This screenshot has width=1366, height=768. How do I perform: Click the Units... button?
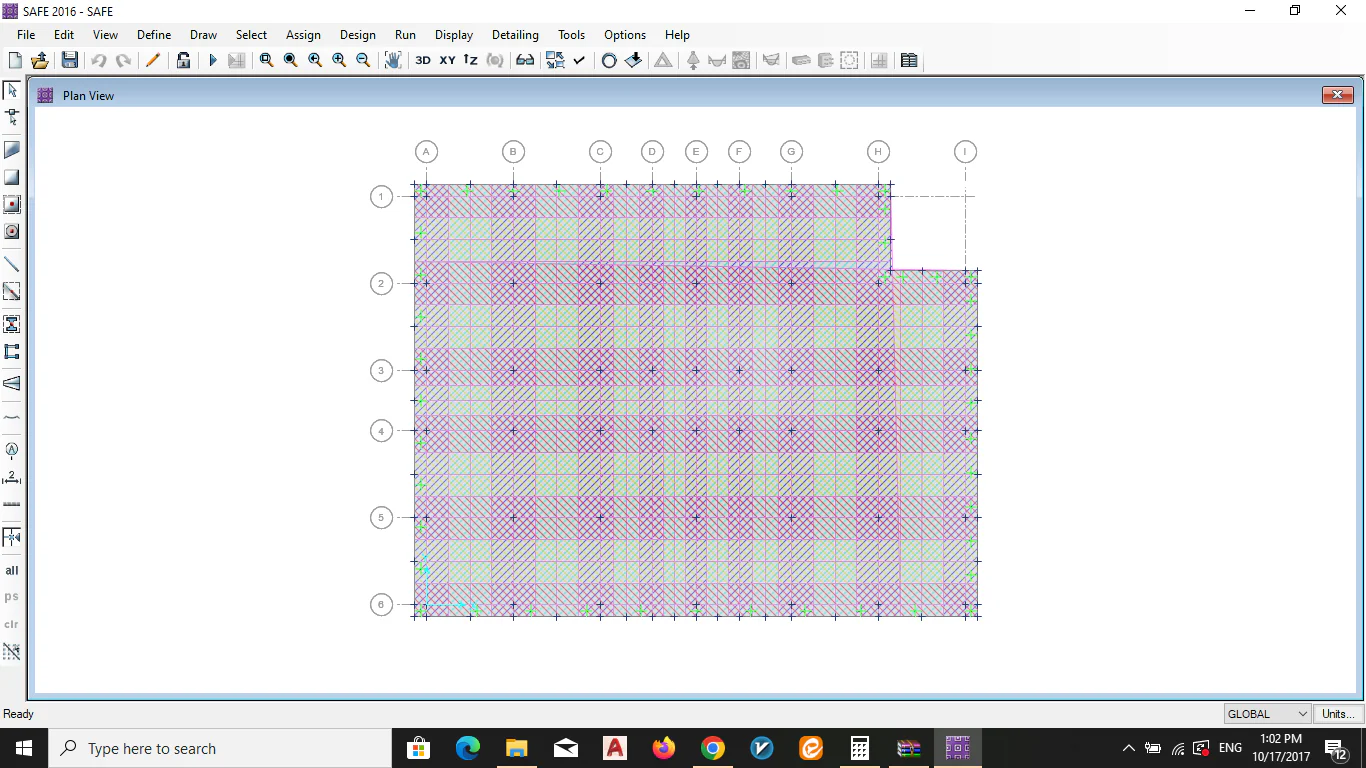click(x=1338, y=714)
